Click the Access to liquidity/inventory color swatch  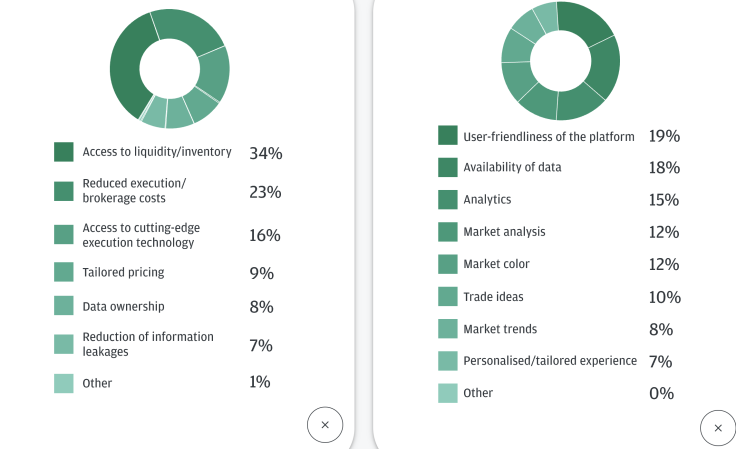point(64,152)
